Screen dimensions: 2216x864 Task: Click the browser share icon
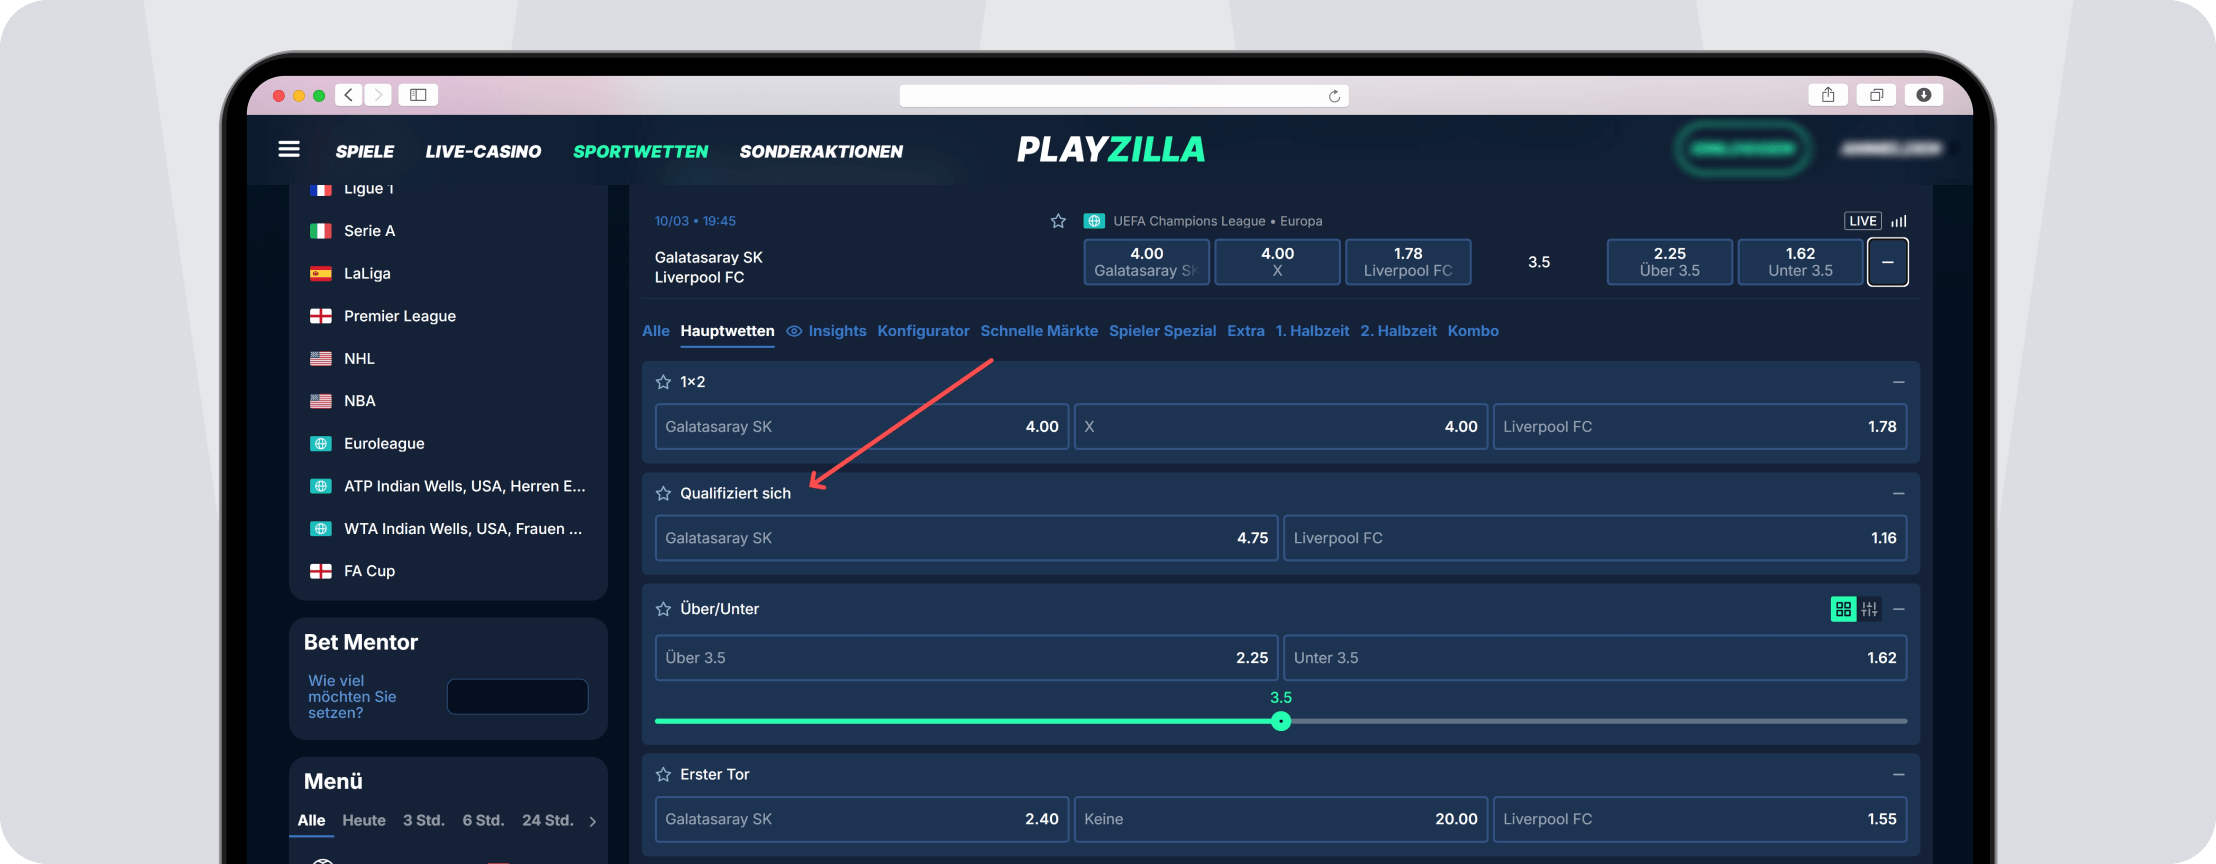click(1828, 95)
